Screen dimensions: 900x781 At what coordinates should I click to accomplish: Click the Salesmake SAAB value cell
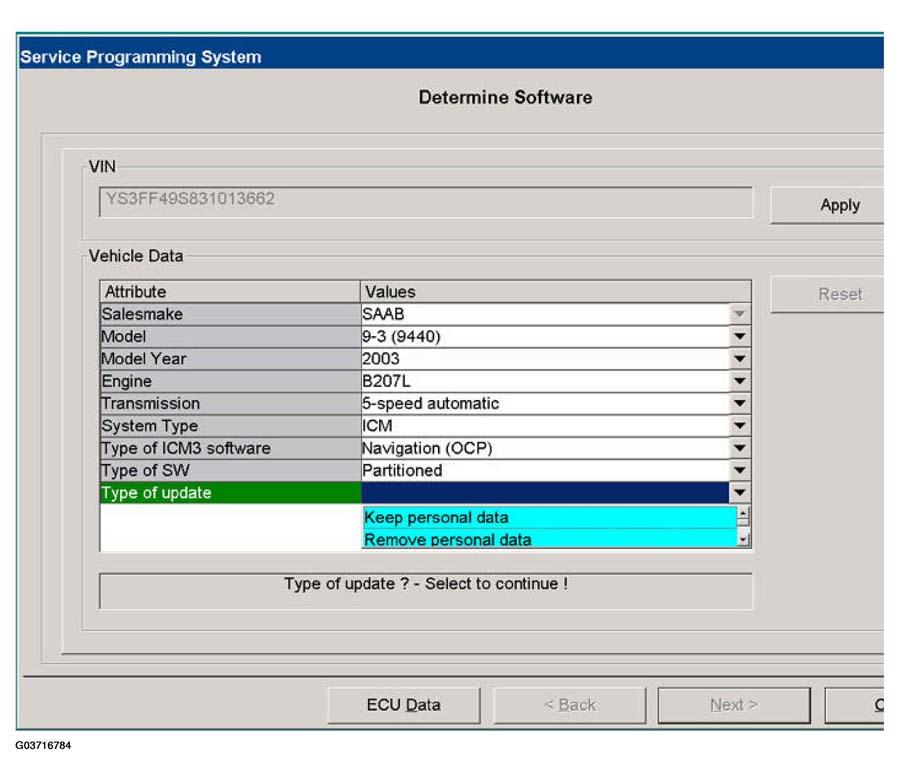pyautogui.click(x=545, y=314)
